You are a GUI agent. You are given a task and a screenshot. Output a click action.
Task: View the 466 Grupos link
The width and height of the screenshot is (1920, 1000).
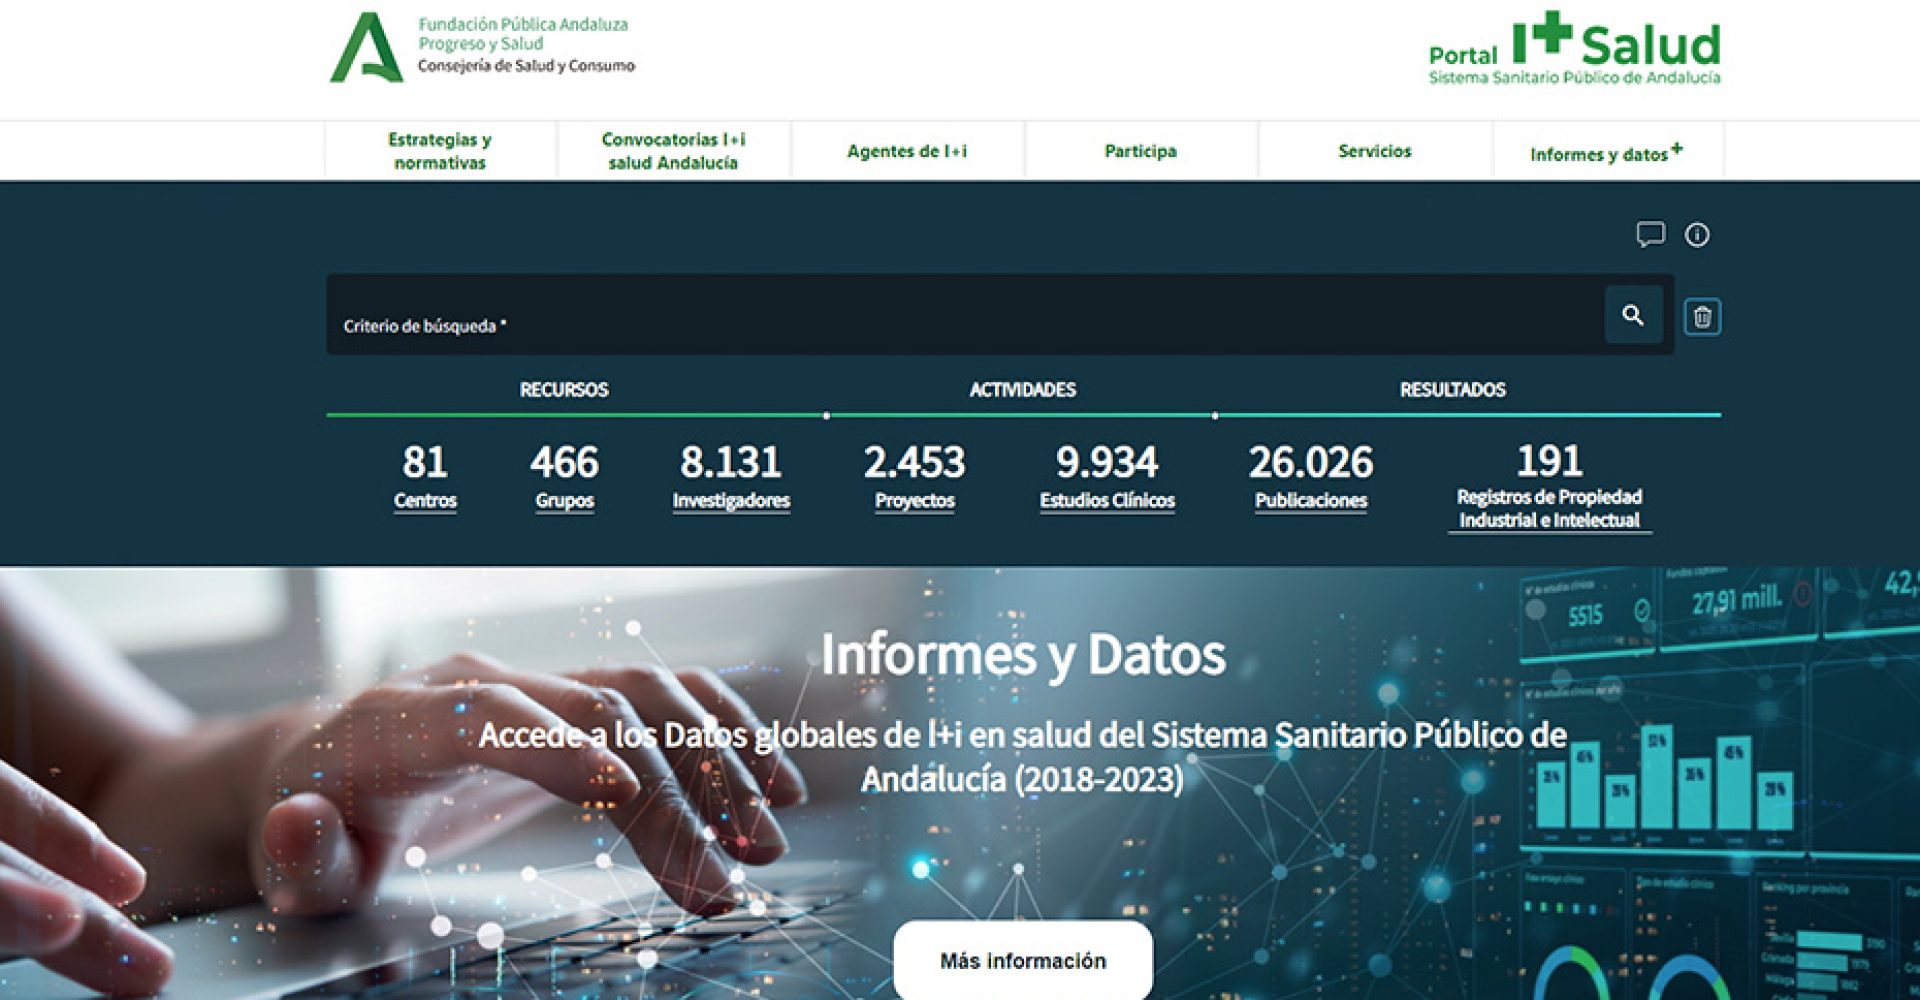pos(564,477)
